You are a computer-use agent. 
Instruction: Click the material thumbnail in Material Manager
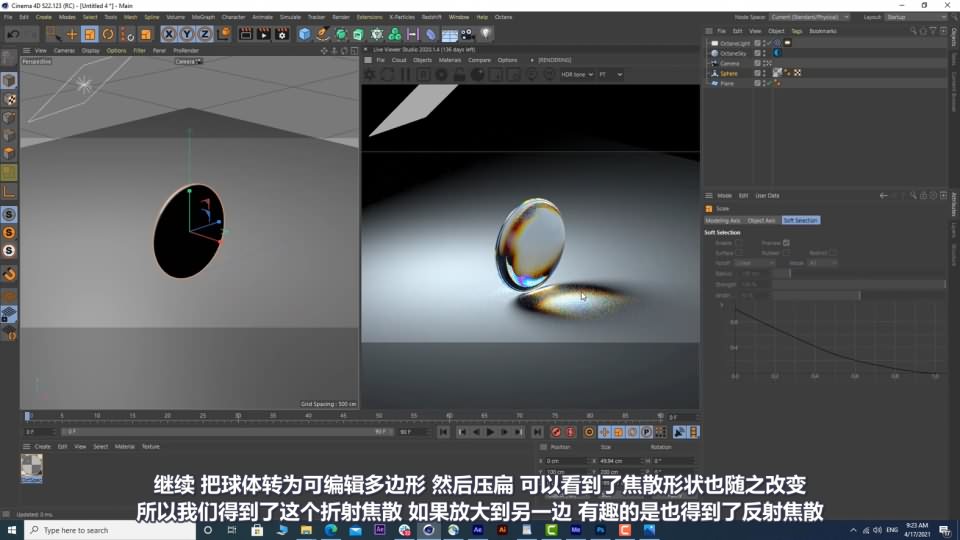pos(32,466)
